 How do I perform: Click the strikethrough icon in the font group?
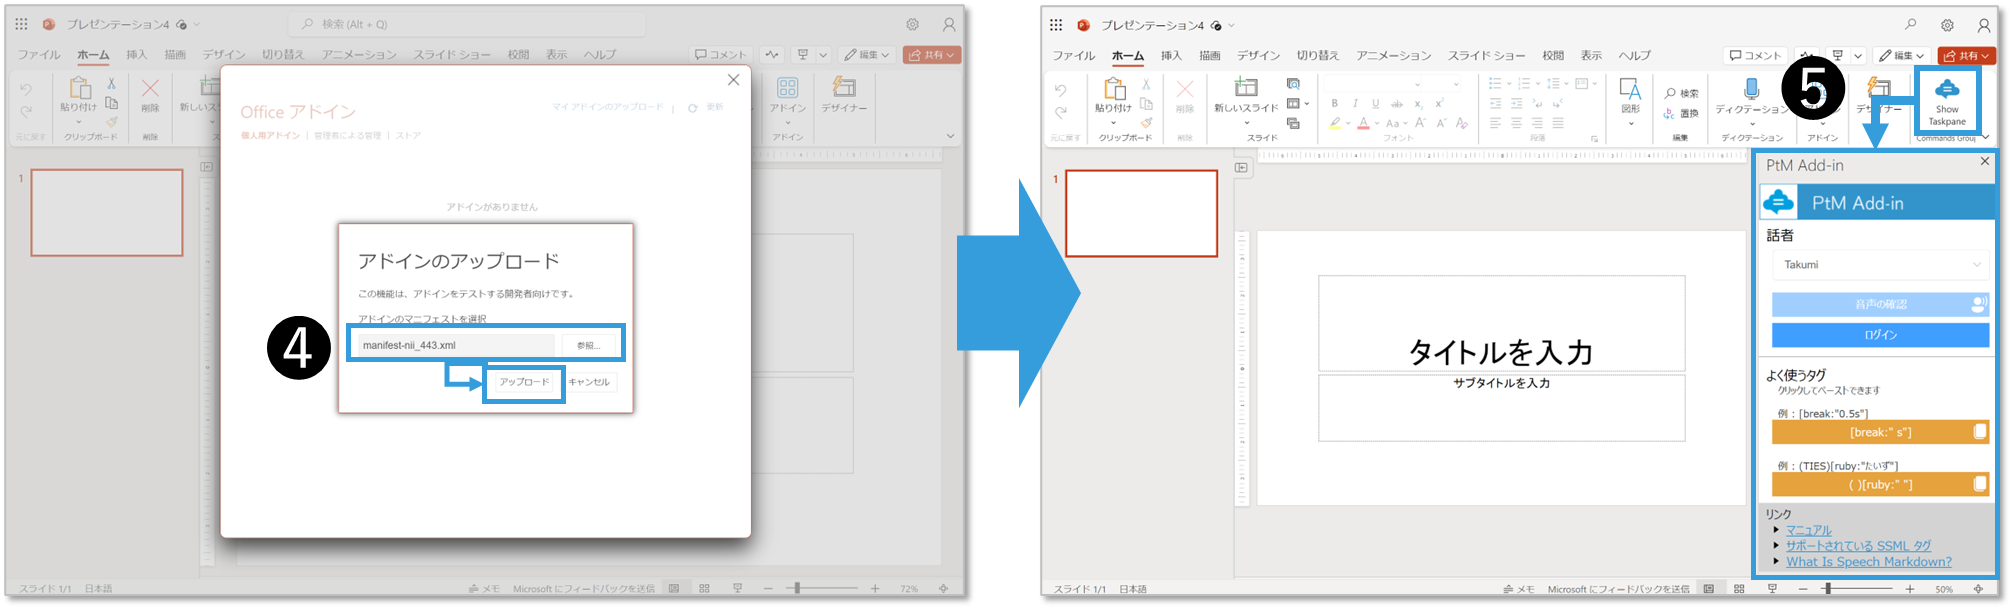pos(1397,104)
